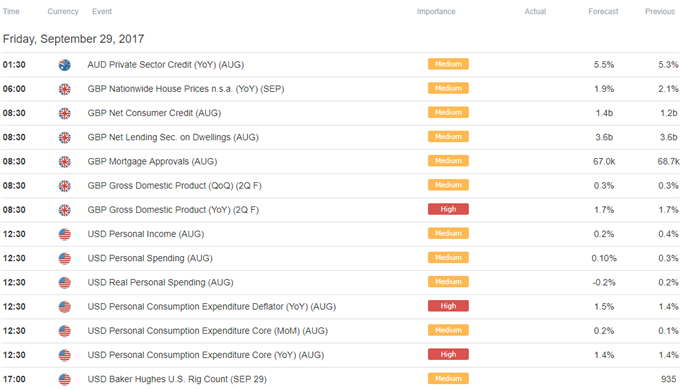Click previous value 1.2b for Net Consumer Credit
Viewport: 680px width, 389px height.
[669, 113]
